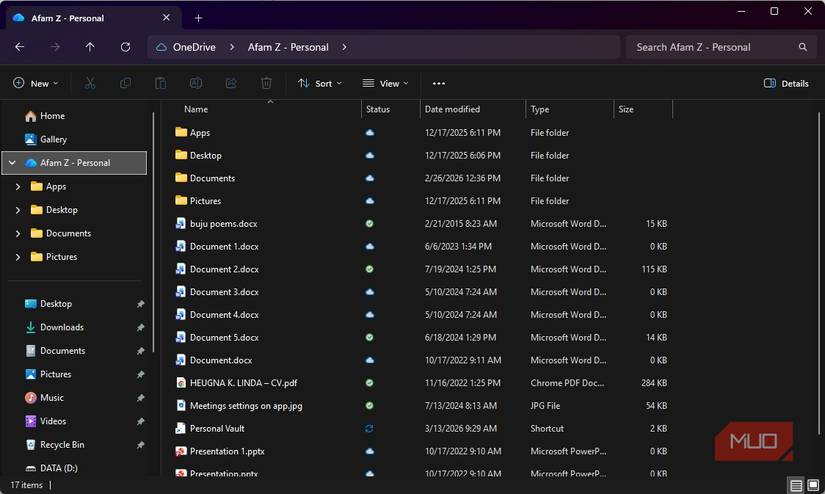Click the search magnifier icon
The height and width of the screenshot is (494, 825).
(x=802, y=47)
